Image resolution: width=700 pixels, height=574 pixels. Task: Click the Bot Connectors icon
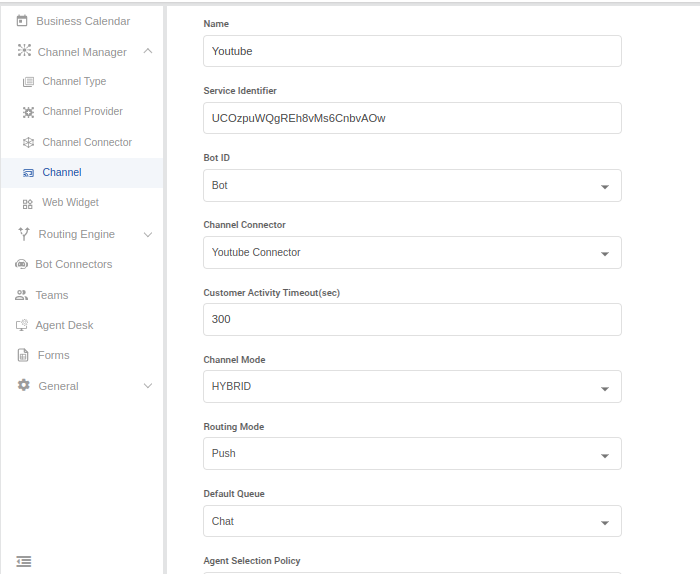pos(22,265)
